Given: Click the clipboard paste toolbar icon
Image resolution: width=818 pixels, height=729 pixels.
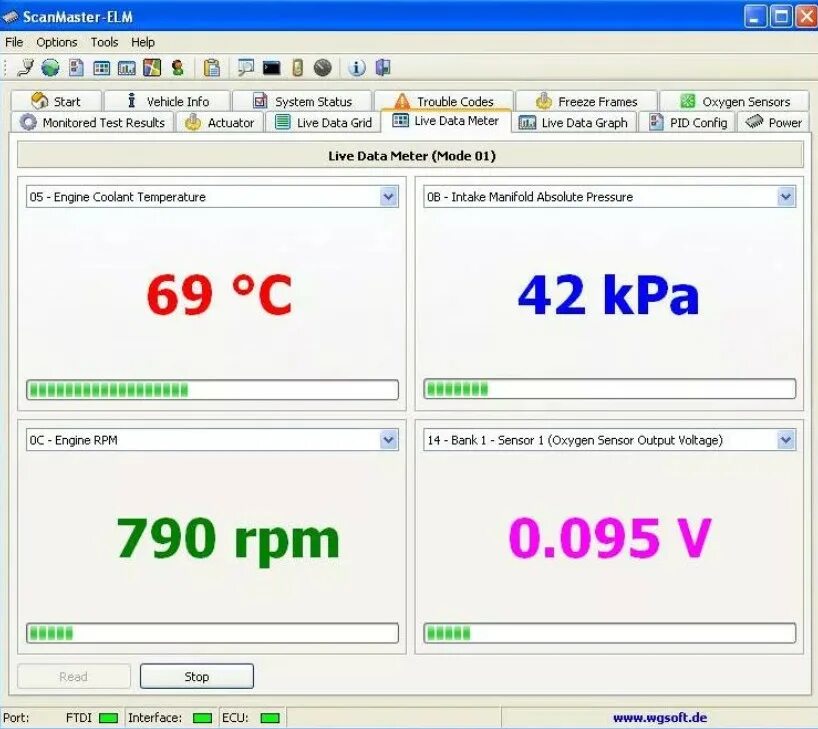Looking at the screenshot, I should coord(211,68).
